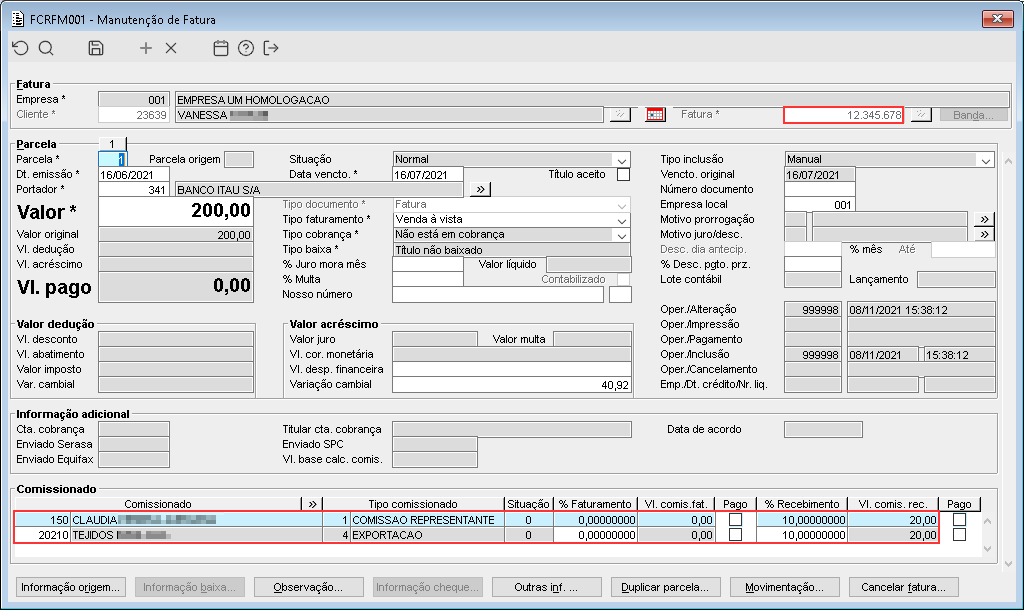Click the document icon in title bar

click(18, 19)
